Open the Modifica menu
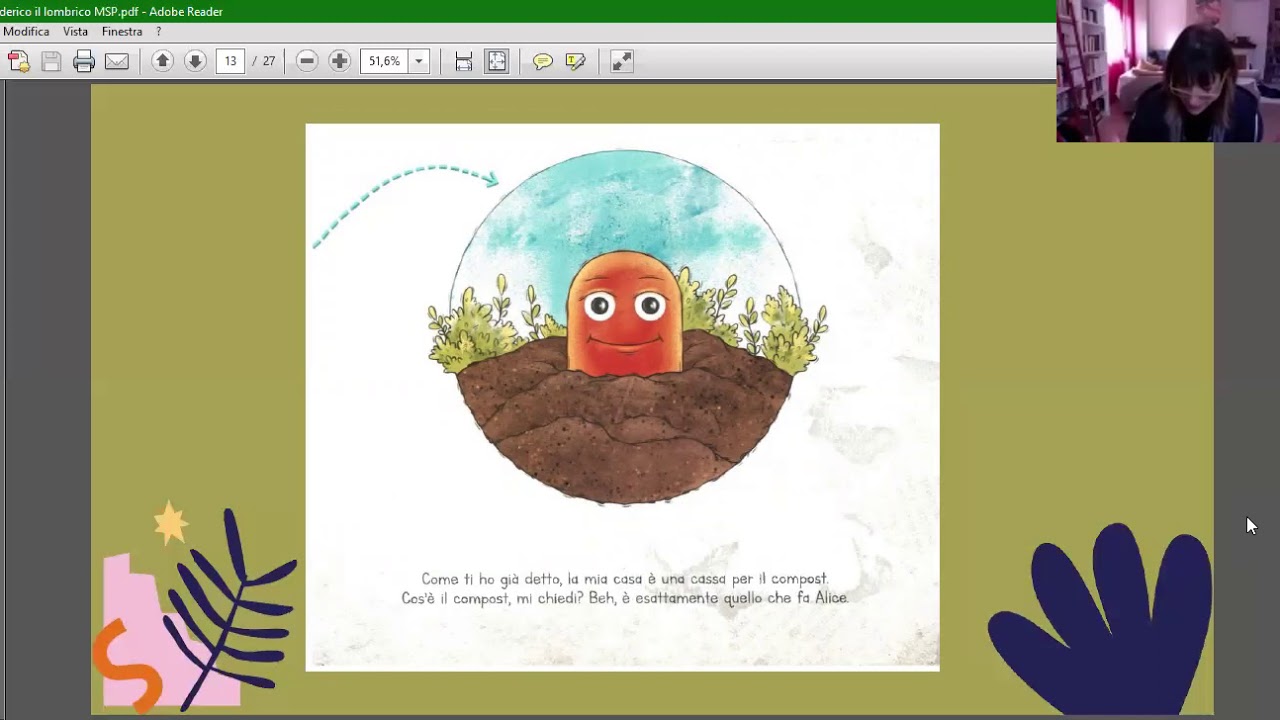1280x720 pixels. [x=26, y=32]
